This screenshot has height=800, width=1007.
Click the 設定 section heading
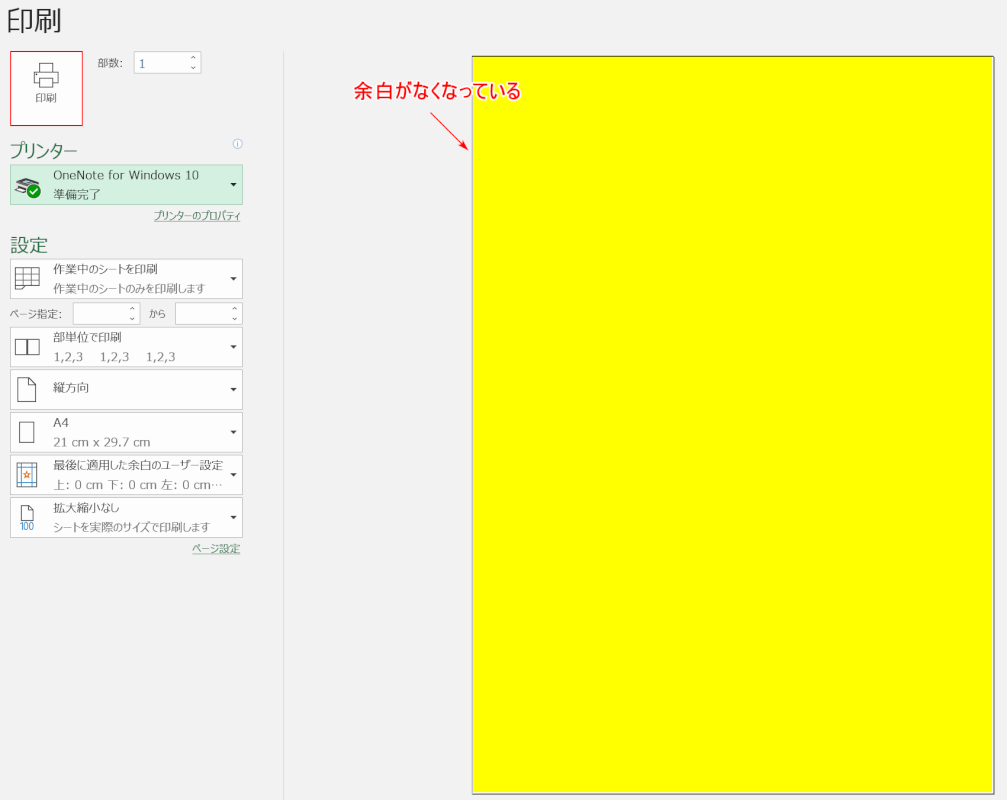coord(29,245)
